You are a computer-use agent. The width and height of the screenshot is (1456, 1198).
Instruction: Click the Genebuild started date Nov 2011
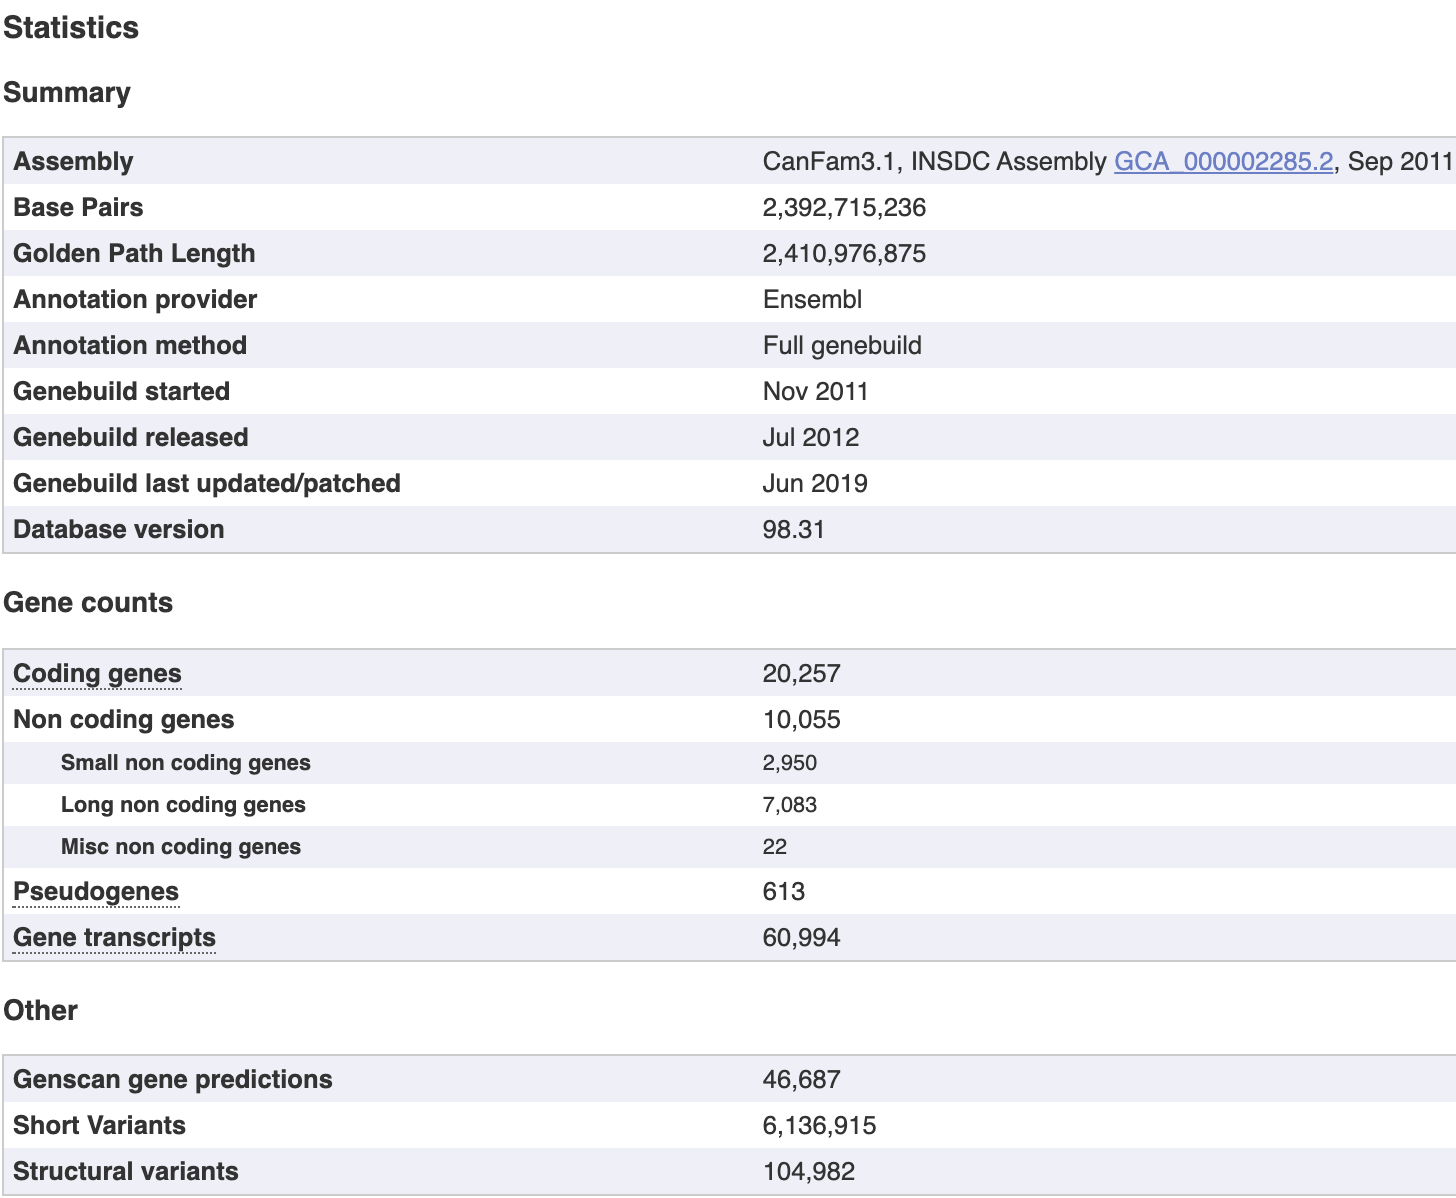click(815, 391)
